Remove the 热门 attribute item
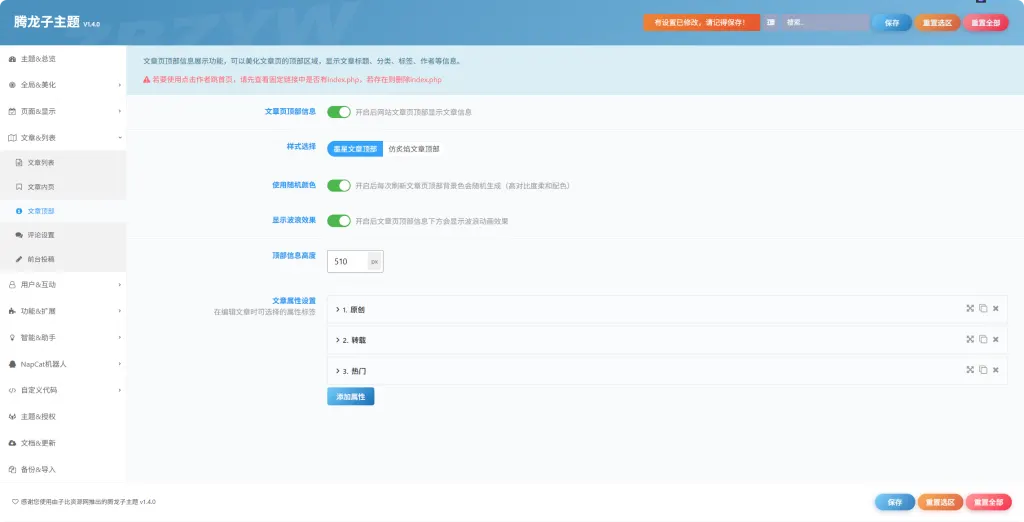The height and width of the screenshot is (522, 1024). point(995,370)
